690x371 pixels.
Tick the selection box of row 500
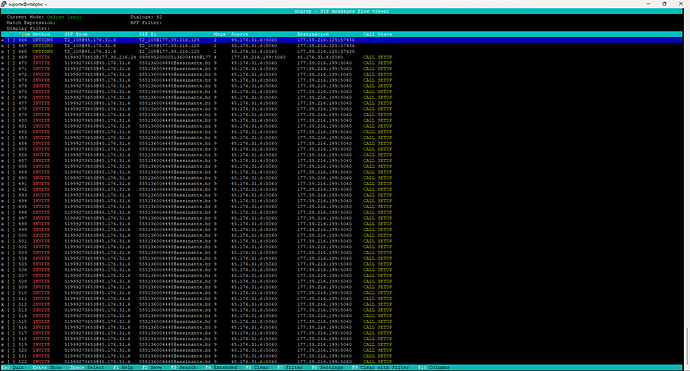pos(11,235)
